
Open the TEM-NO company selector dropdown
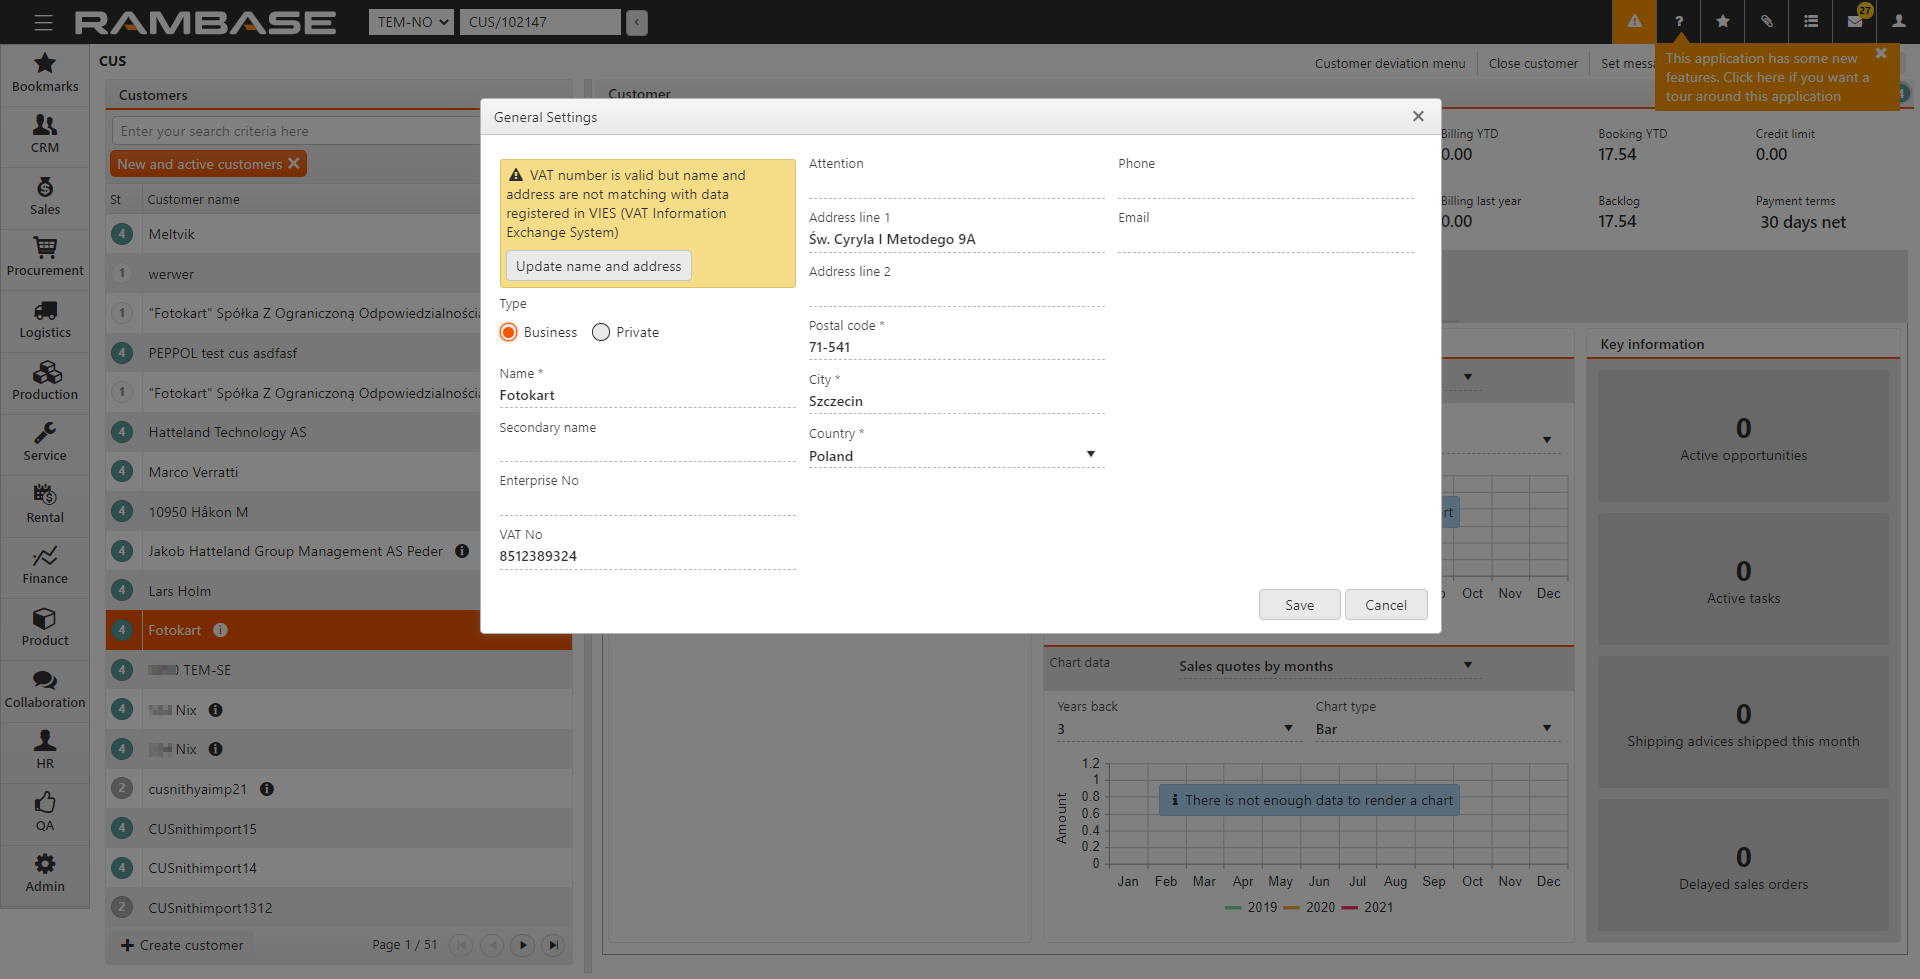click(411, 22)
